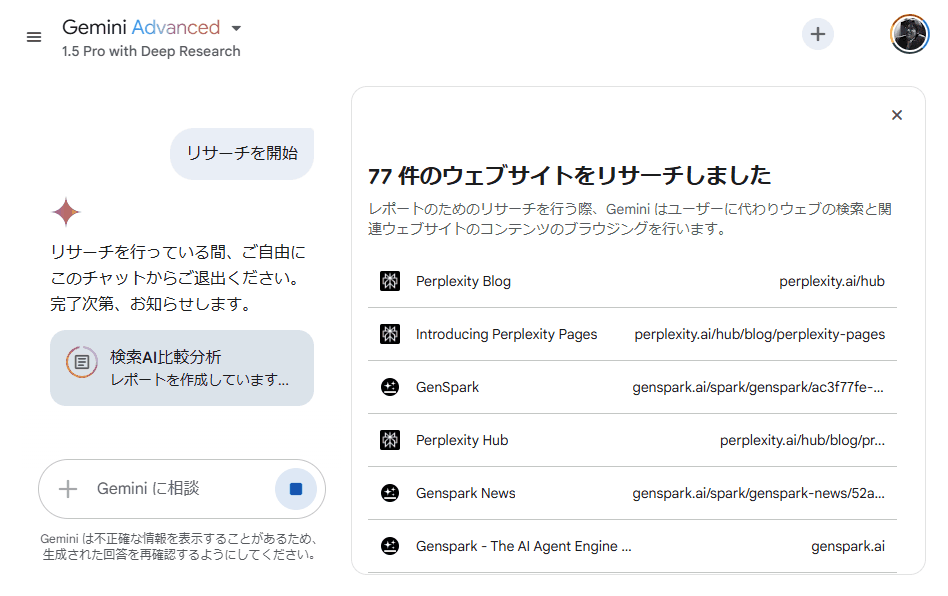
Task: Click the report document icon in card
Action: pos(82,361)
